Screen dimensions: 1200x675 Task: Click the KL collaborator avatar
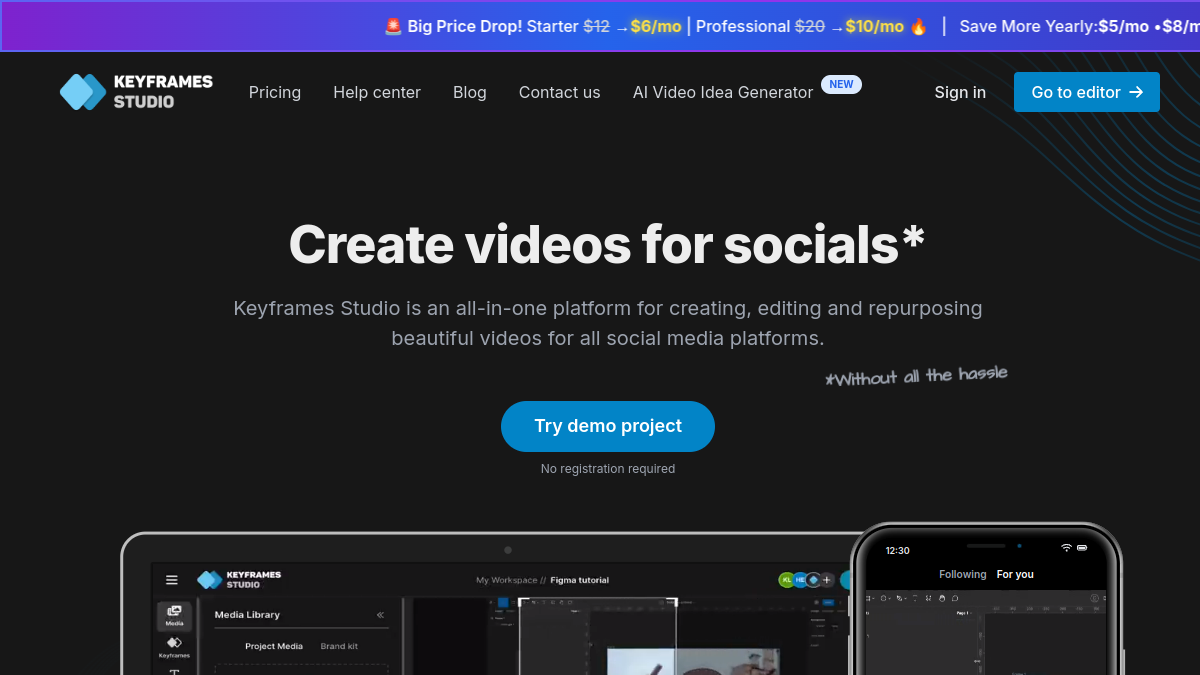pos(787,580)
